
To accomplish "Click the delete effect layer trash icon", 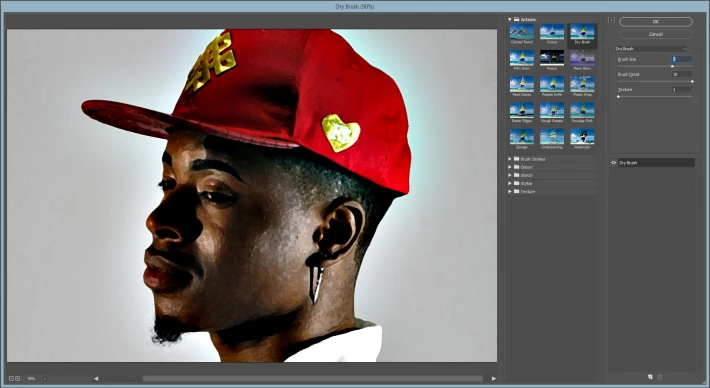I will 659,377.
